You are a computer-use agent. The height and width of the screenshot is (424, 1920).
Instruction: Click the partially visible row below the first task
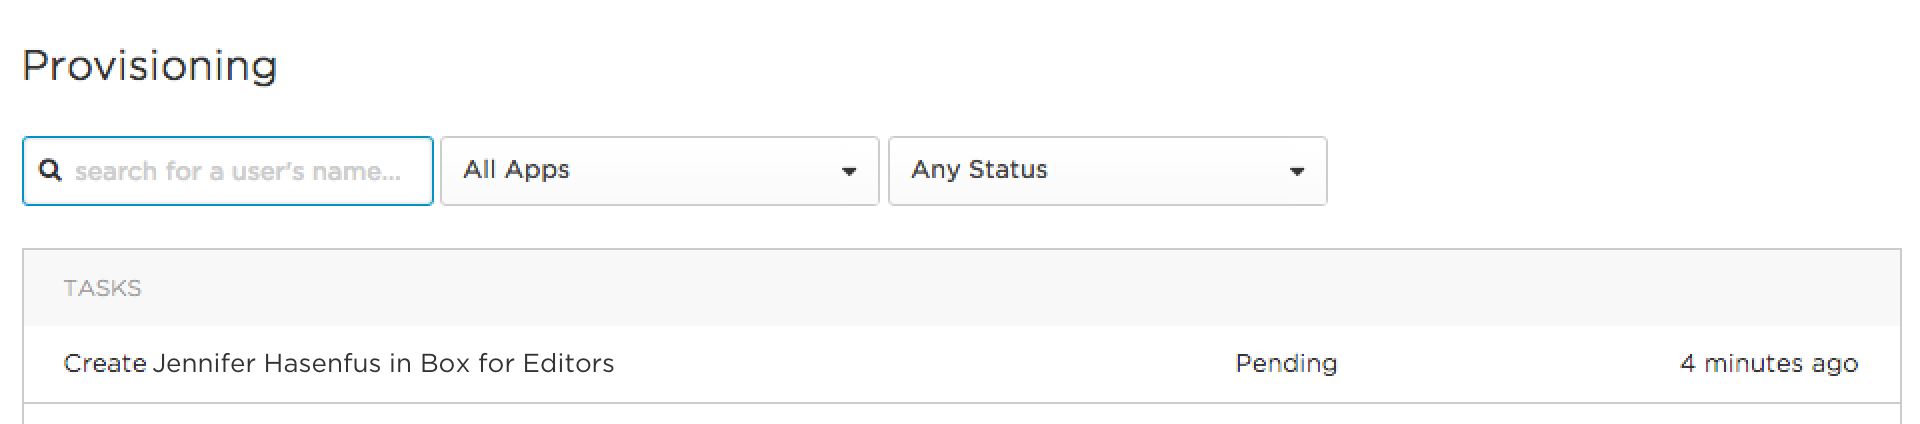click(x=962, y=415)
